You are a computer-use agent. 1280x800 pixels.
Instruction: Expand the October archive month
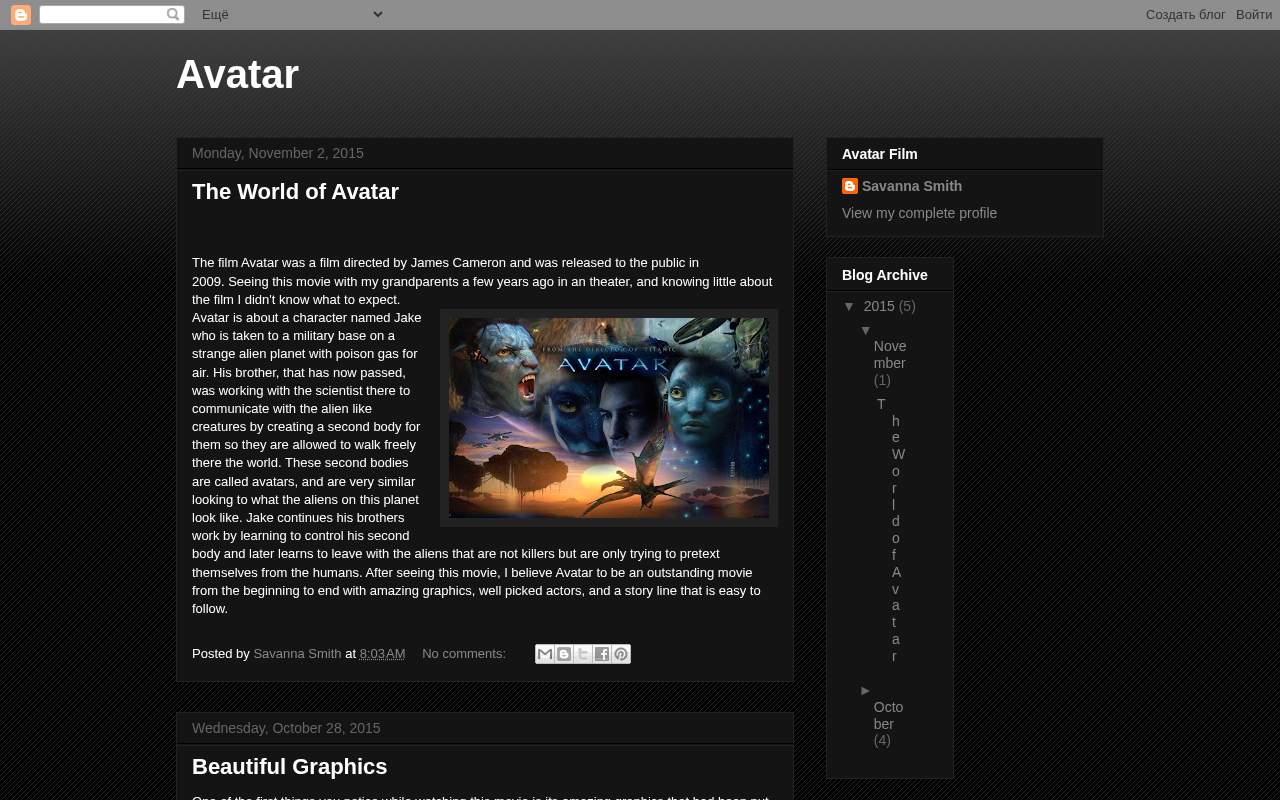[866, 690]
